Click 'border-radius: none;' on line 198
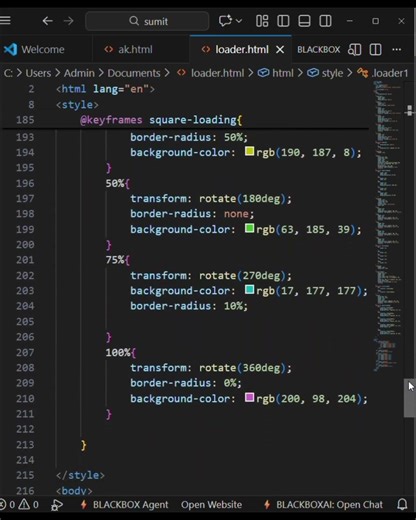Viewport: 416px width, 520px height. tap(192, 214)
